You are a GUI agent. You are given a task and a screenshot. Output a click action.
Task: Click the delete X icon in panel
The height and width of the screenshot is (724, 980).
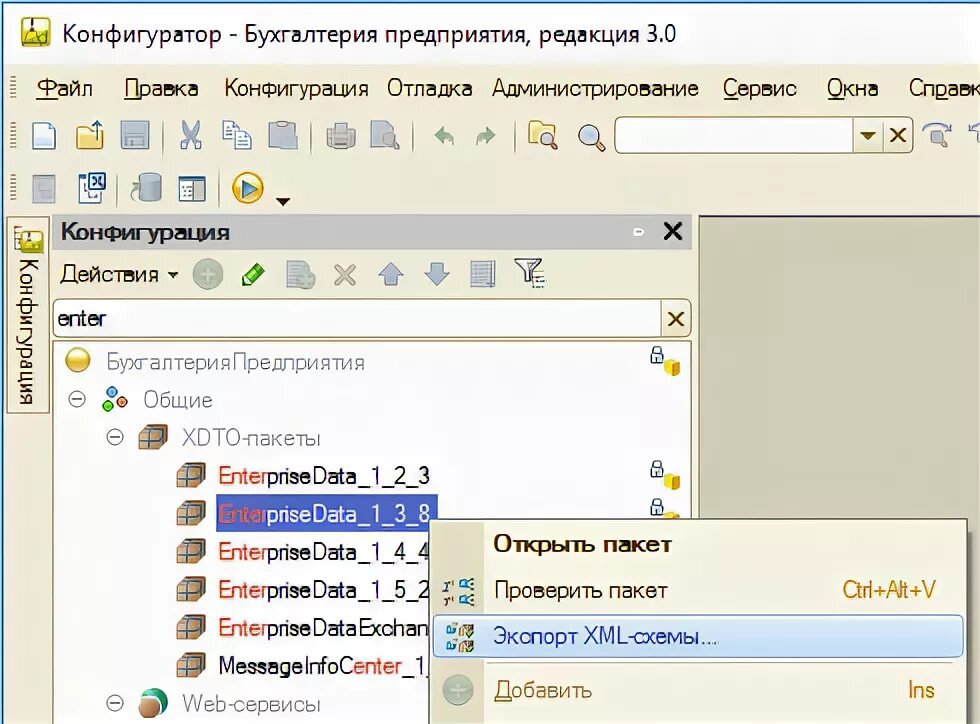click(x=345, y=274)
